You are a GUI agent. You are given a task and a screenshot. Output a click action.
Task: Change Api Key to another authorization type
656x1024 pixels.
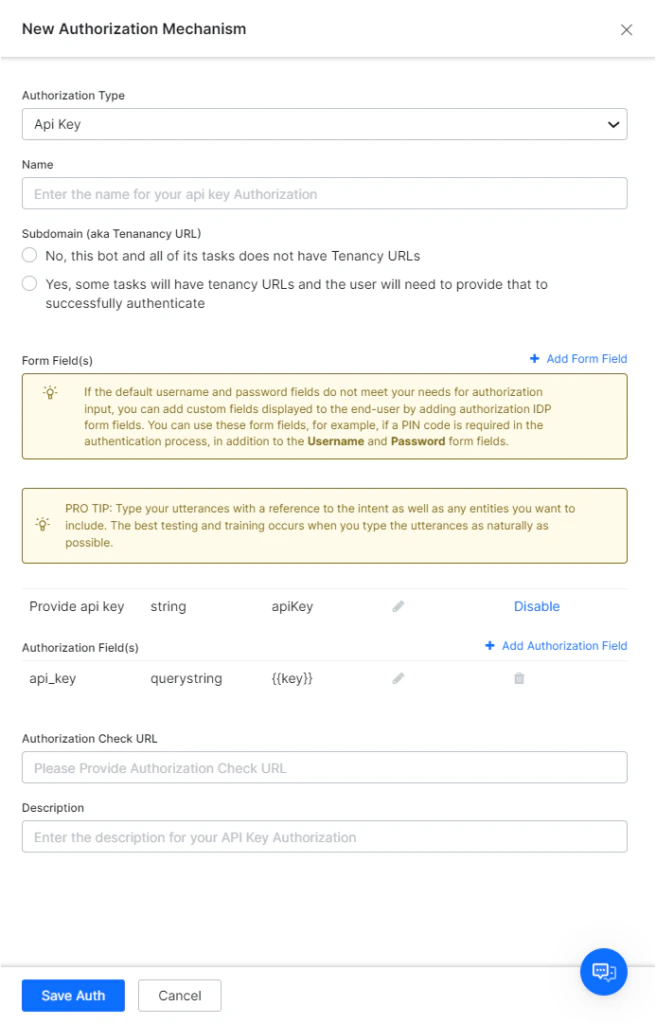324,124
